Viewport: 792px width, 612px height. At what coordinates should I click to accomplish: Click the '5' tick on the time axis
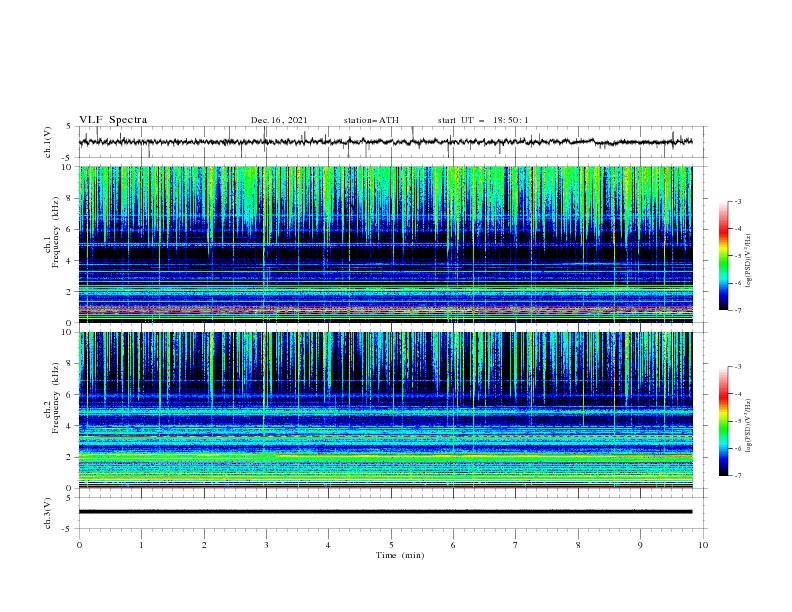pyautogui.click(x=391, y=545)
